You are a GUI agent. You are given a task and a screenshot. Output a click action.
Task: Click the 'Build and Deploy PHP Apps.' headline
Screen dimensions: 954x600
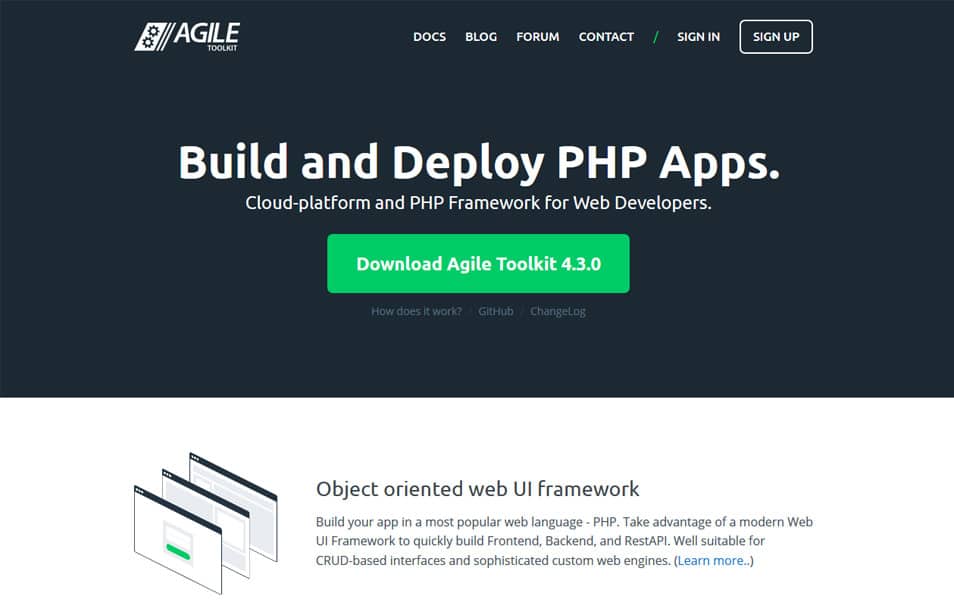pos(479,162)
